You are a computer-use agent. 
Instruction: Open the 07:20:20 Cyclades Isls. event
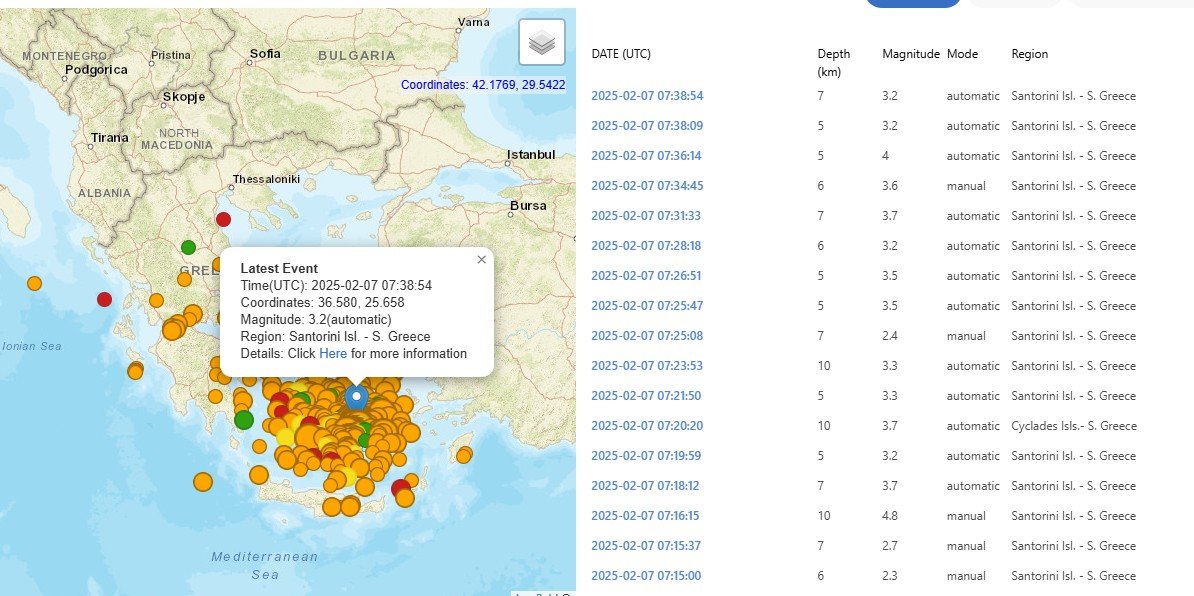[647, 426]
